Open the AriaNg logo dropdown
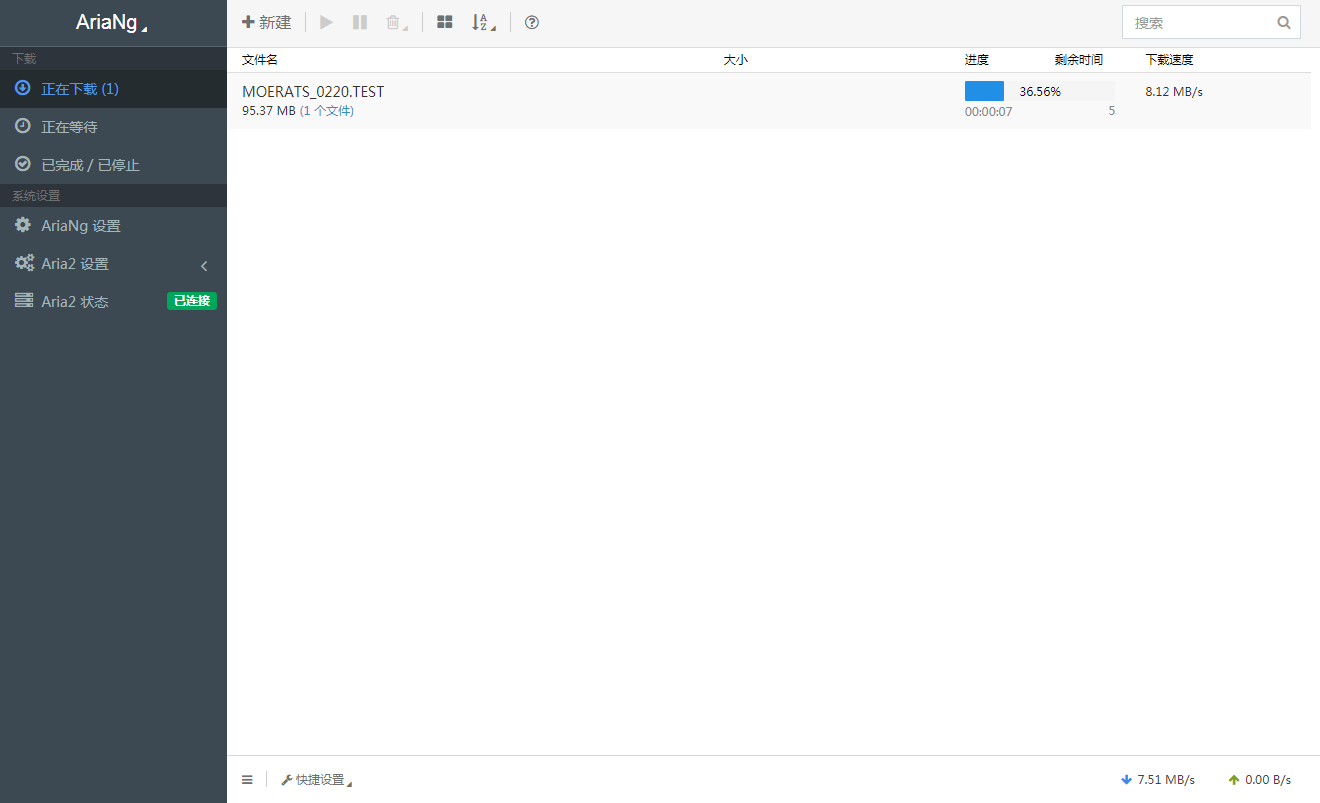This screenshot has width=1320, height=803. coord(112,22)
